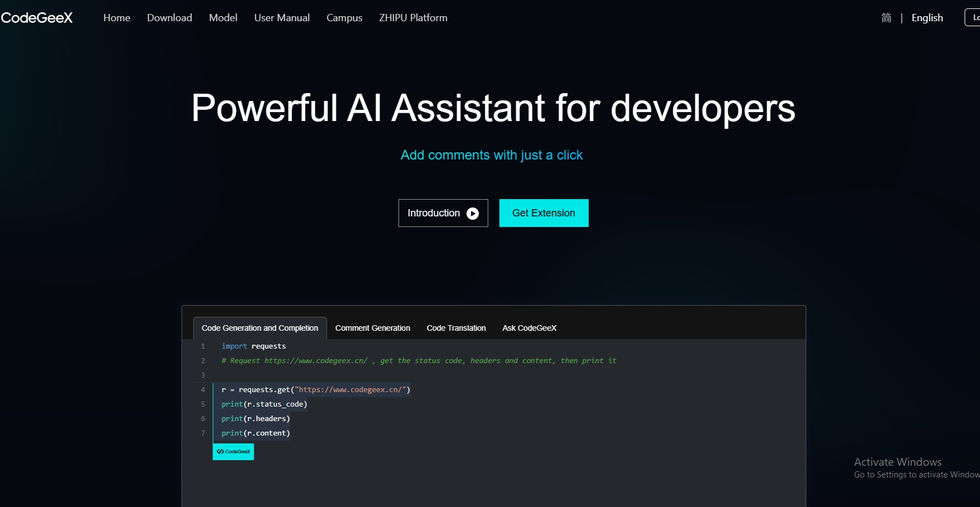Click the Get Extension button
The width and height of the screenshot is (980, 507).
point(544,213)
